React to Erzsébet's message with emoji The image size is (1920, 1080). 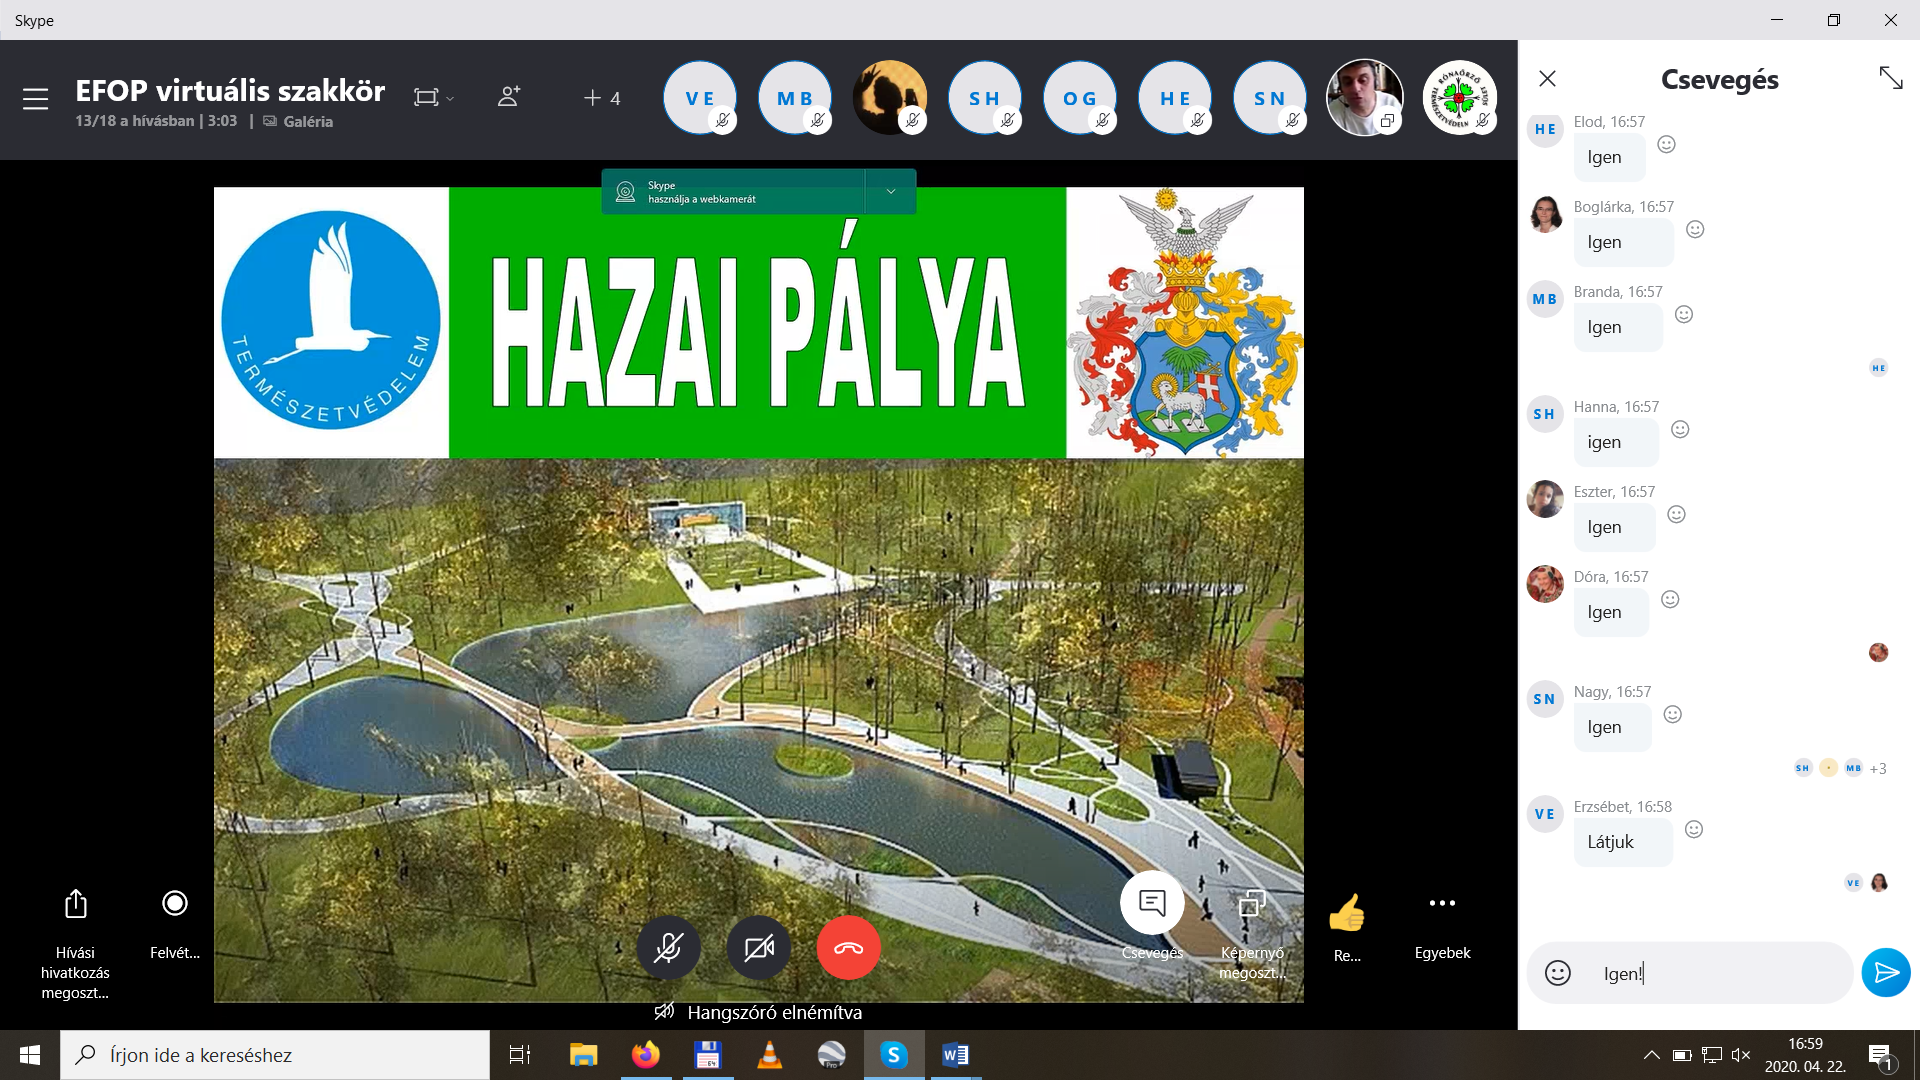click(x=1694, y=829)
